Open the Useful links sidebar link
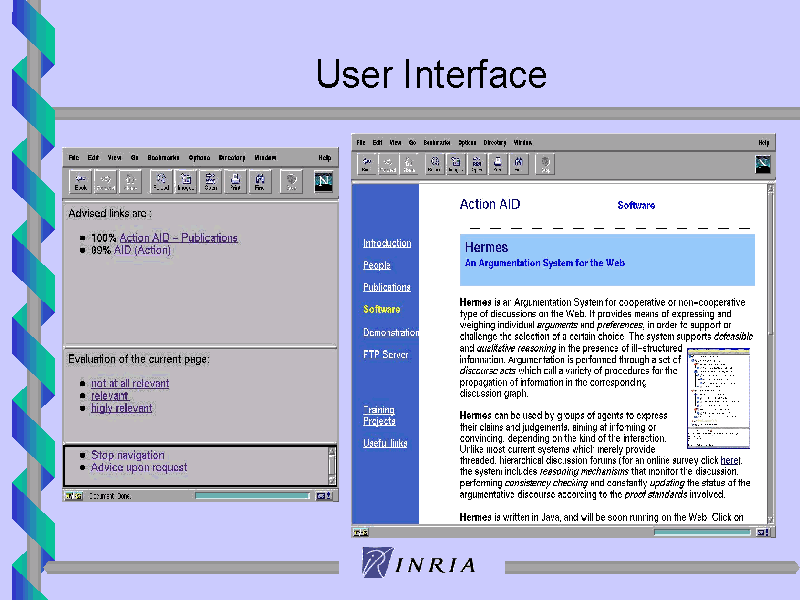The image size is (800, 600). pyautogui.click(x=385, y=443)
